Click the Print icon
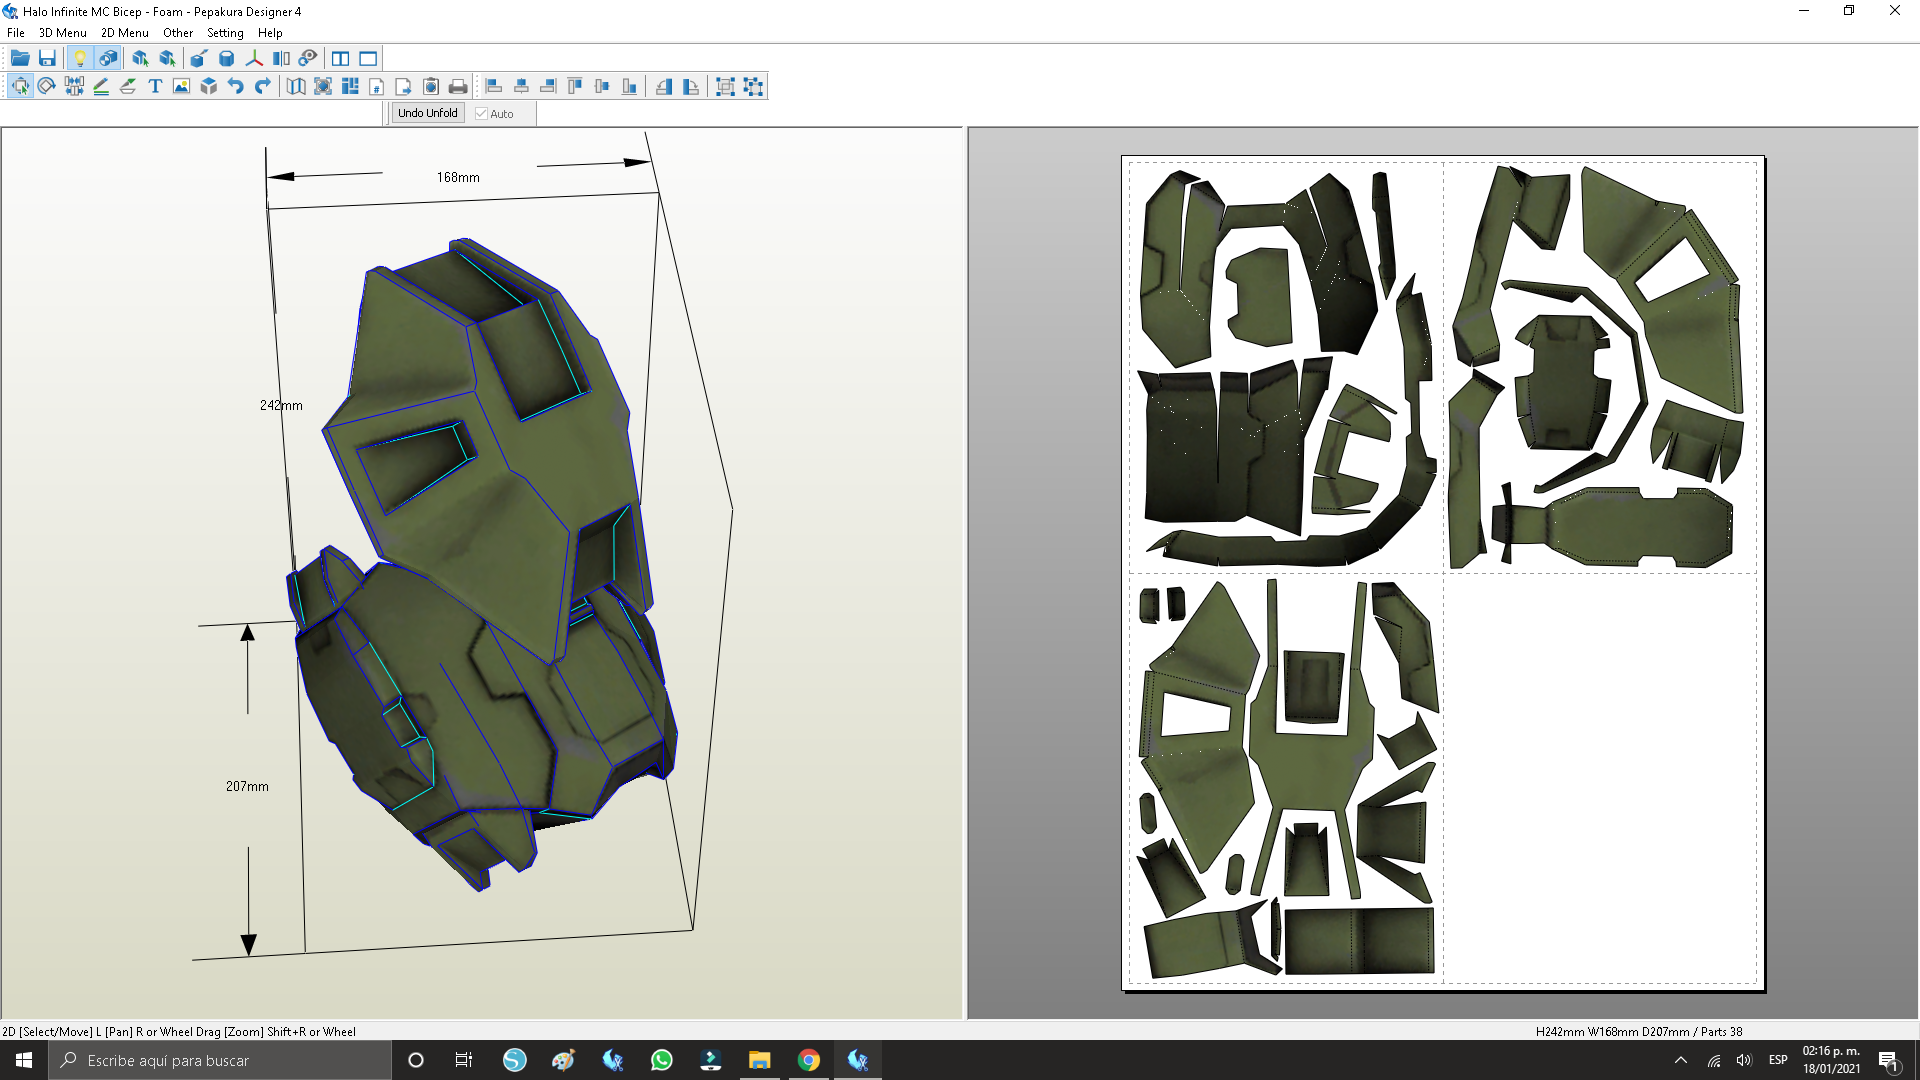 (458, 86)
